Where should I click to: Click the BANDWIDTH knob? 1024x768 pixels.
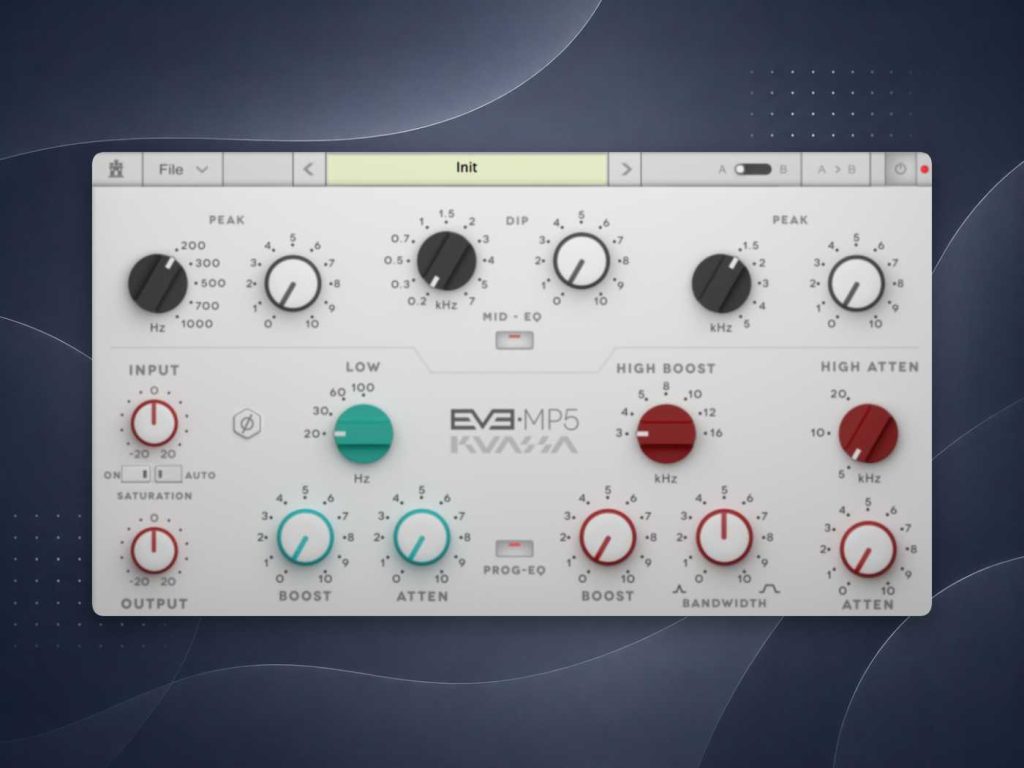click(x=724, y=537)
